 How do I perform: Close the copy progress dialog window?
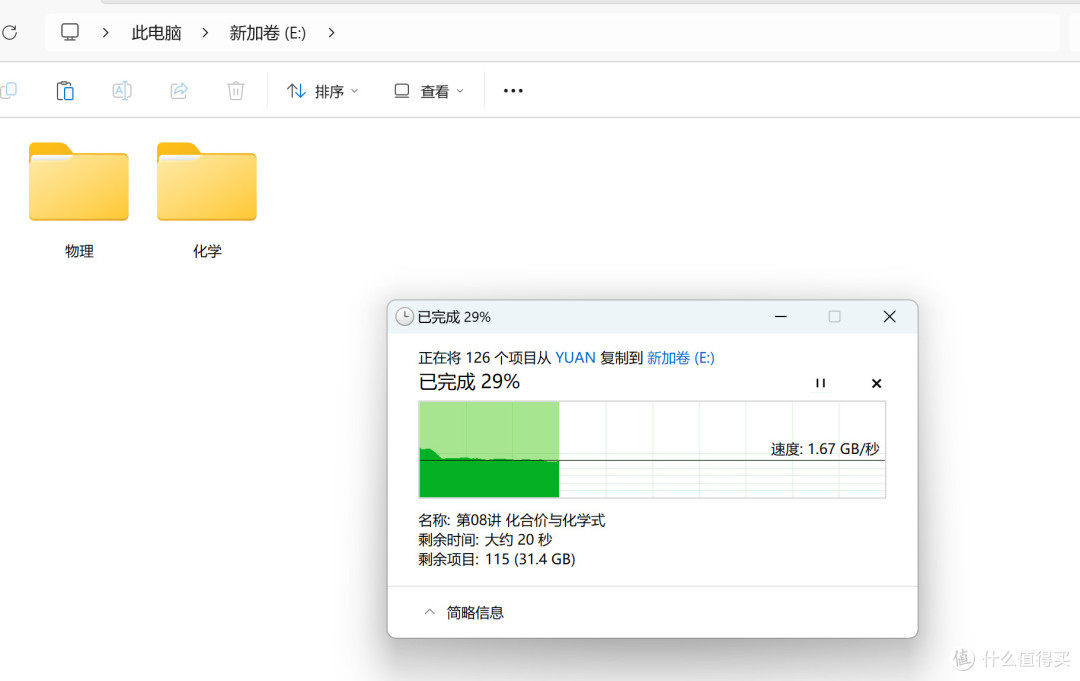(889, 317)
